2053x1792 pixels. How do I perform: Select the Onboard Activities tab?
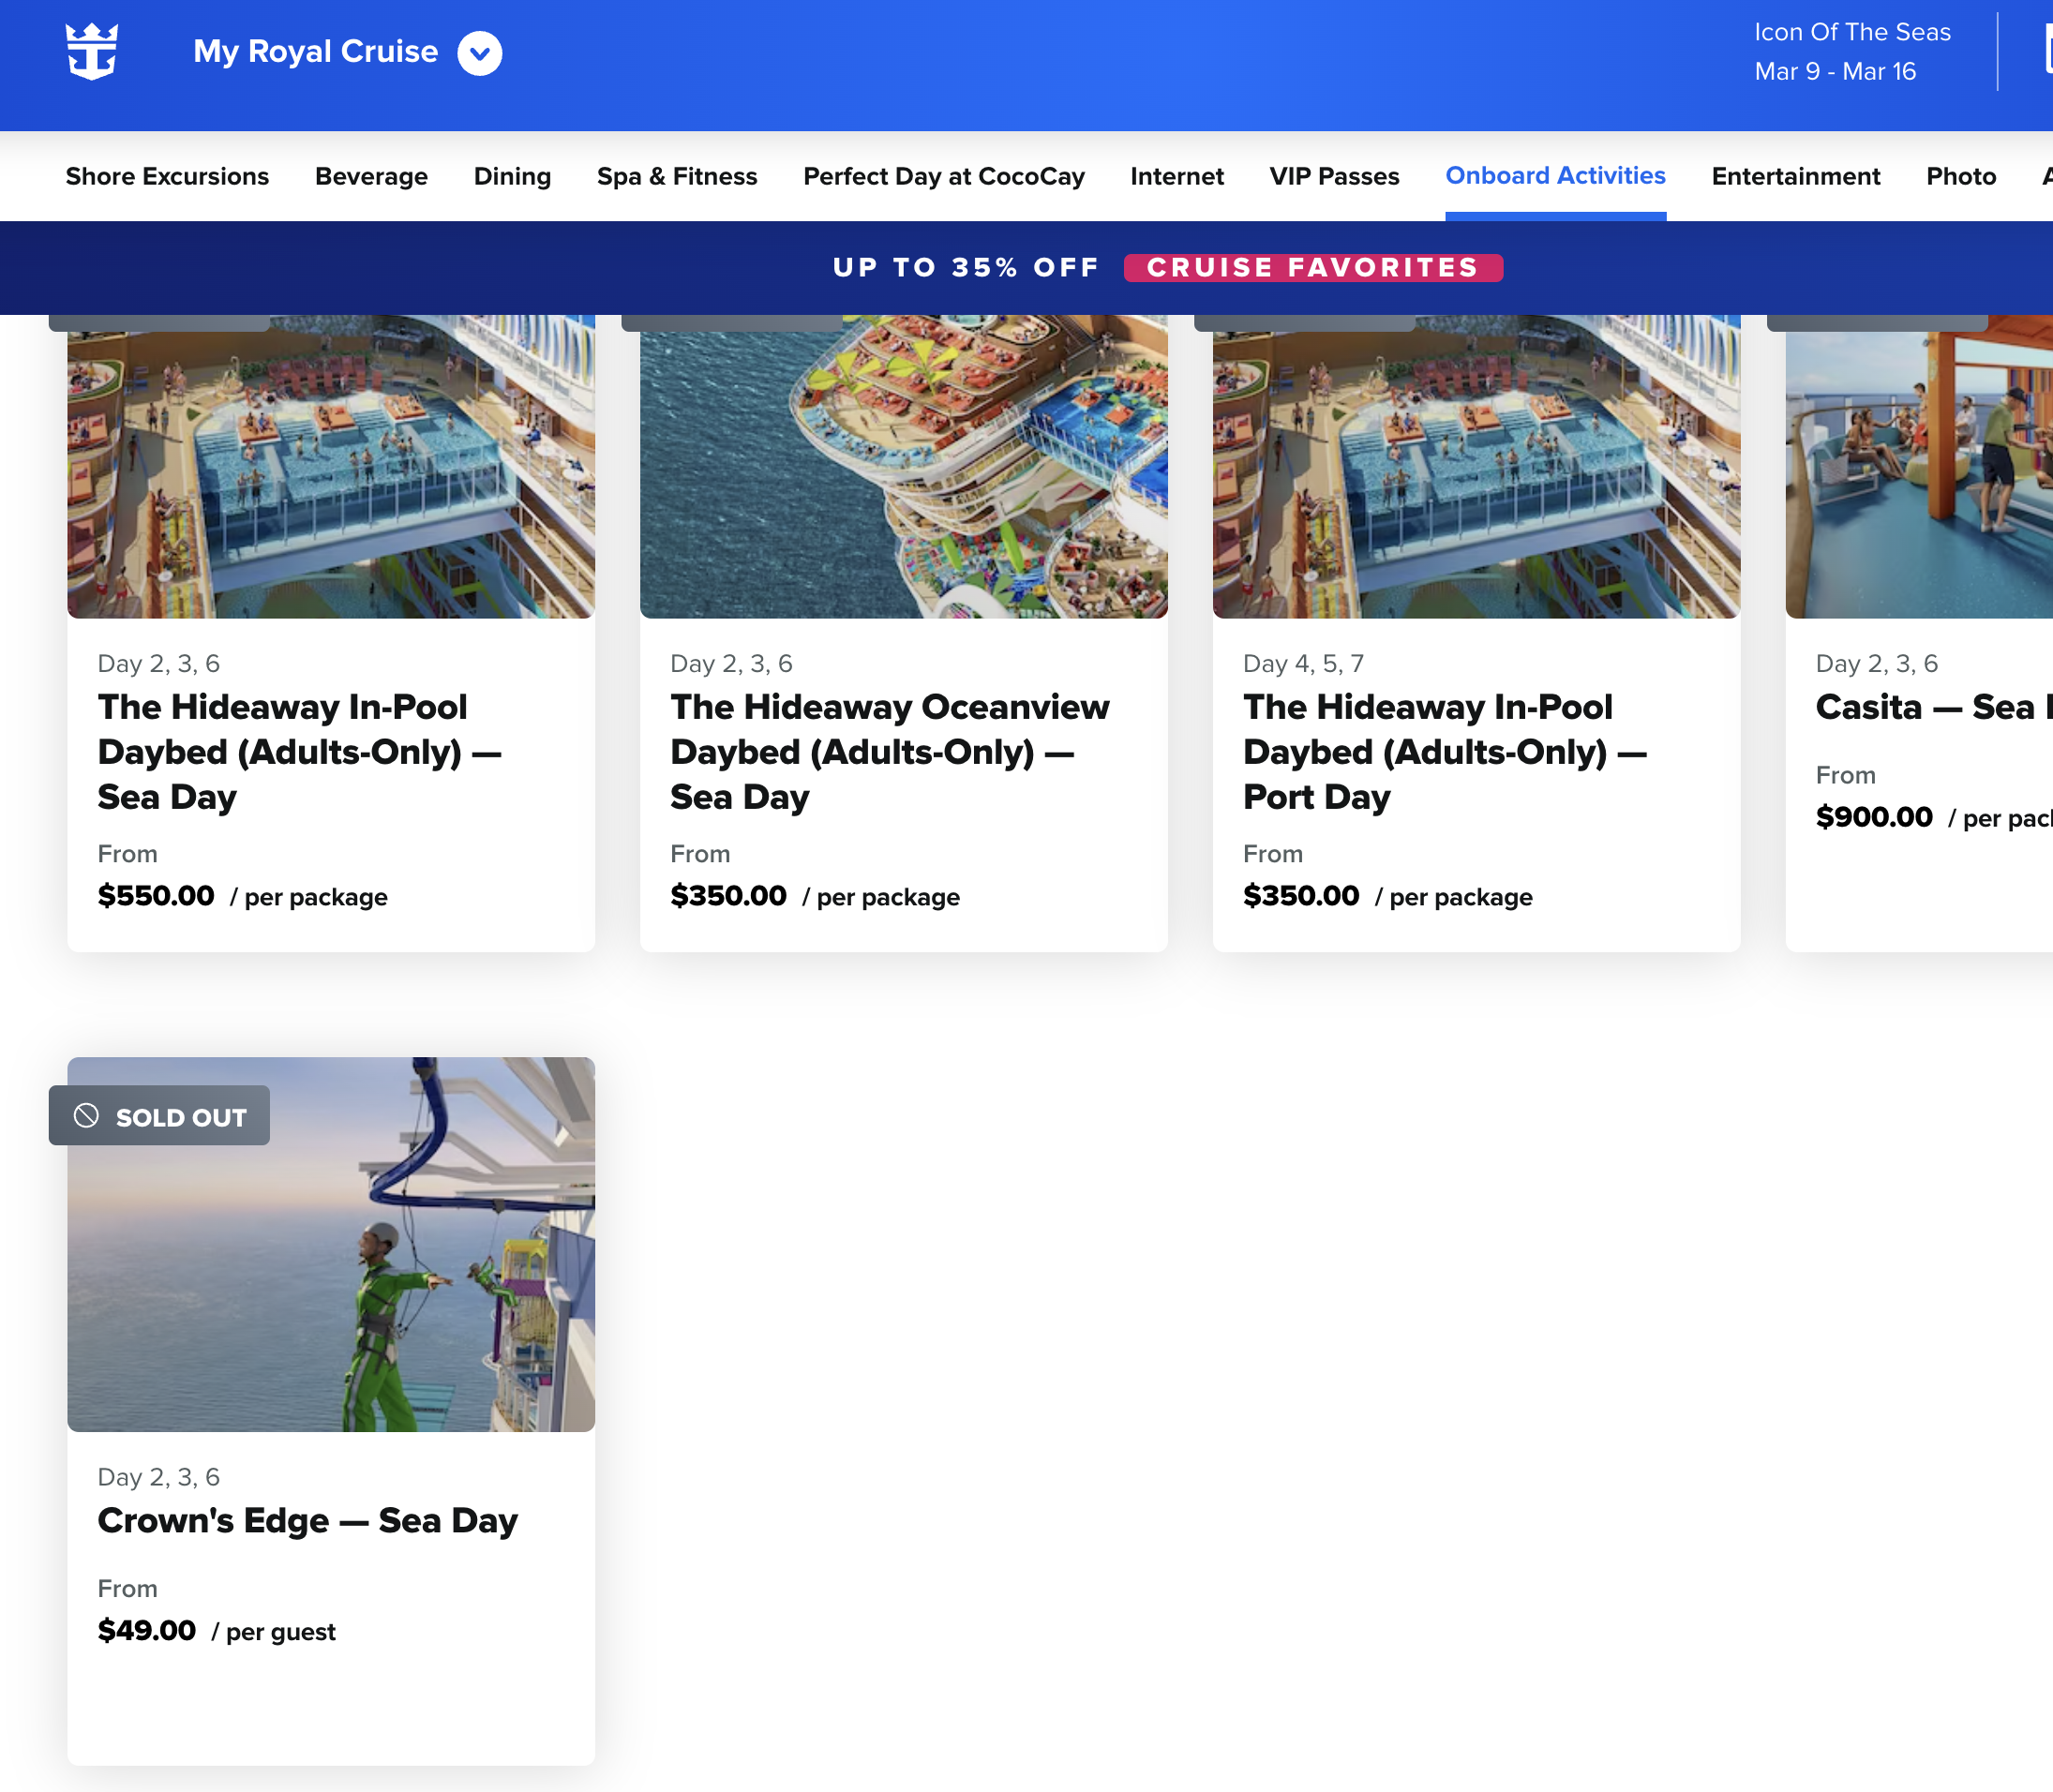click(x=1555, y=176)
